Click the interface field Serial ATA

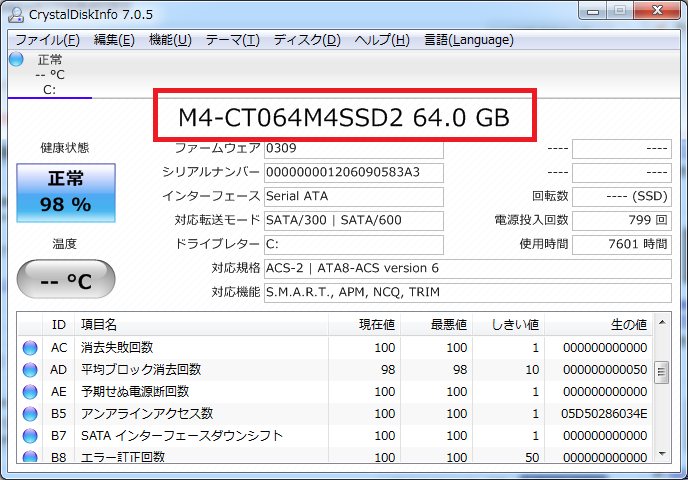point(354,197)
